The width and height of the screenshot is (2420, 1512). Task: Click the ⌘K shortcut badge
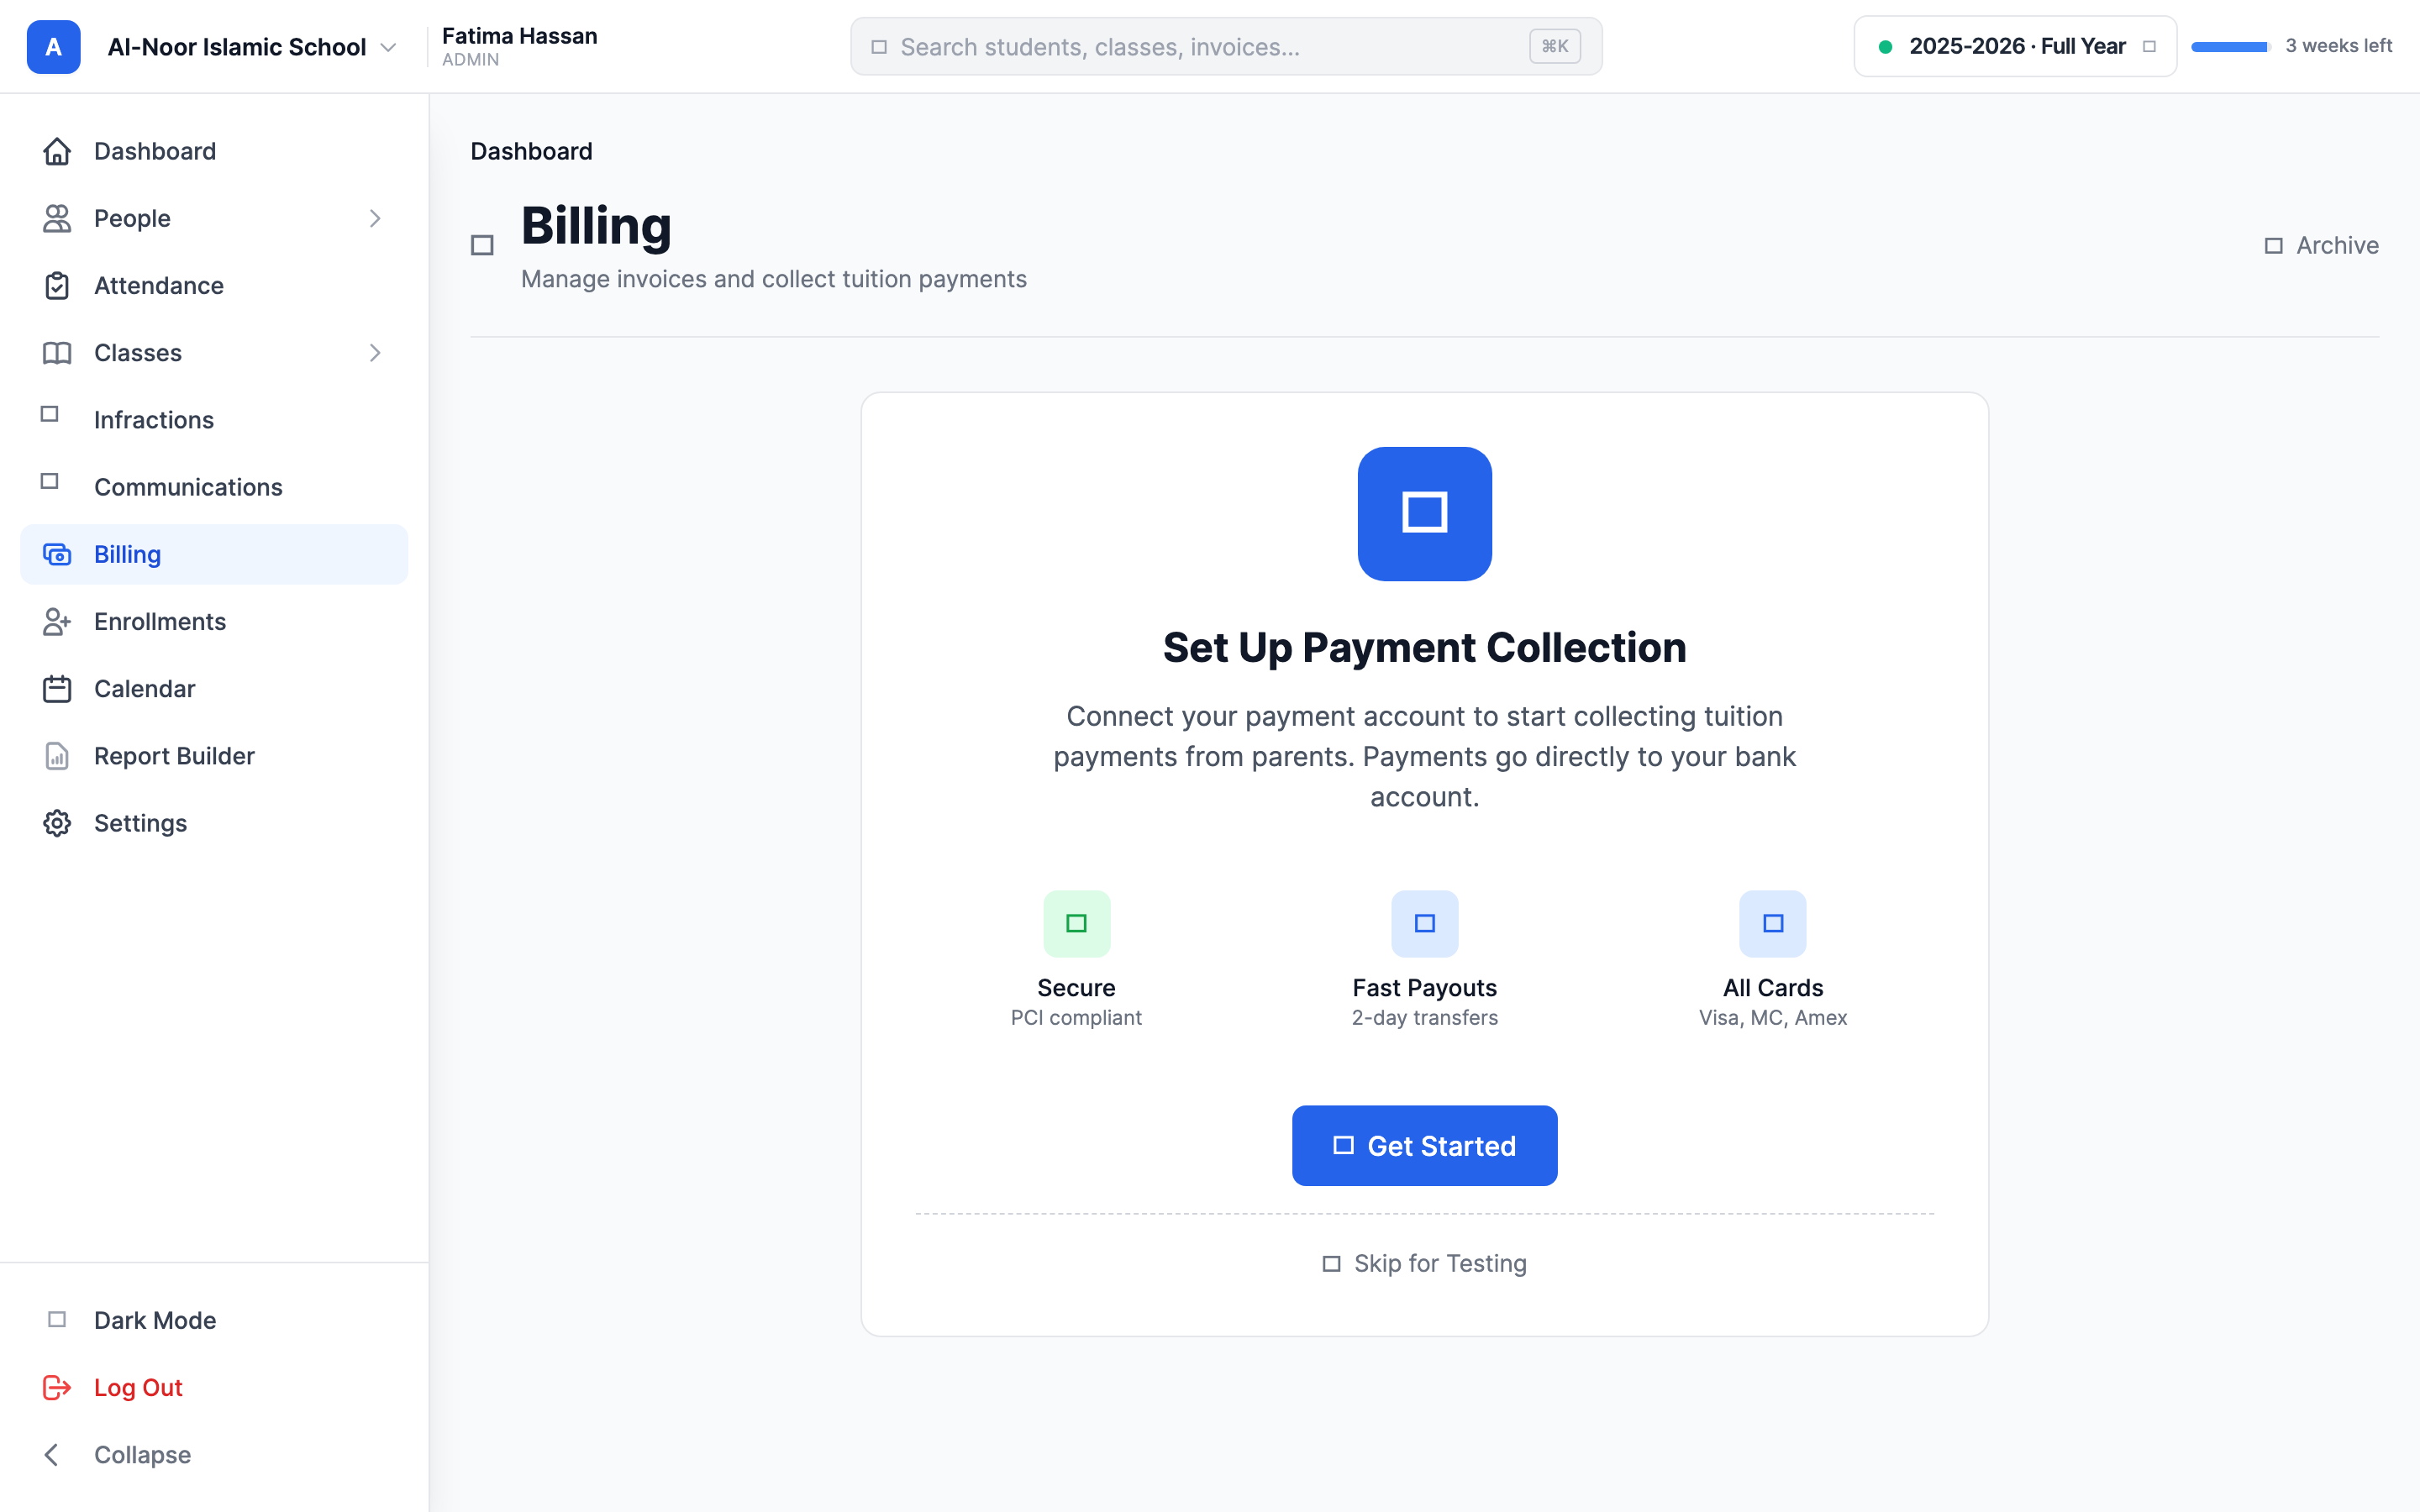coord(1554,46)
